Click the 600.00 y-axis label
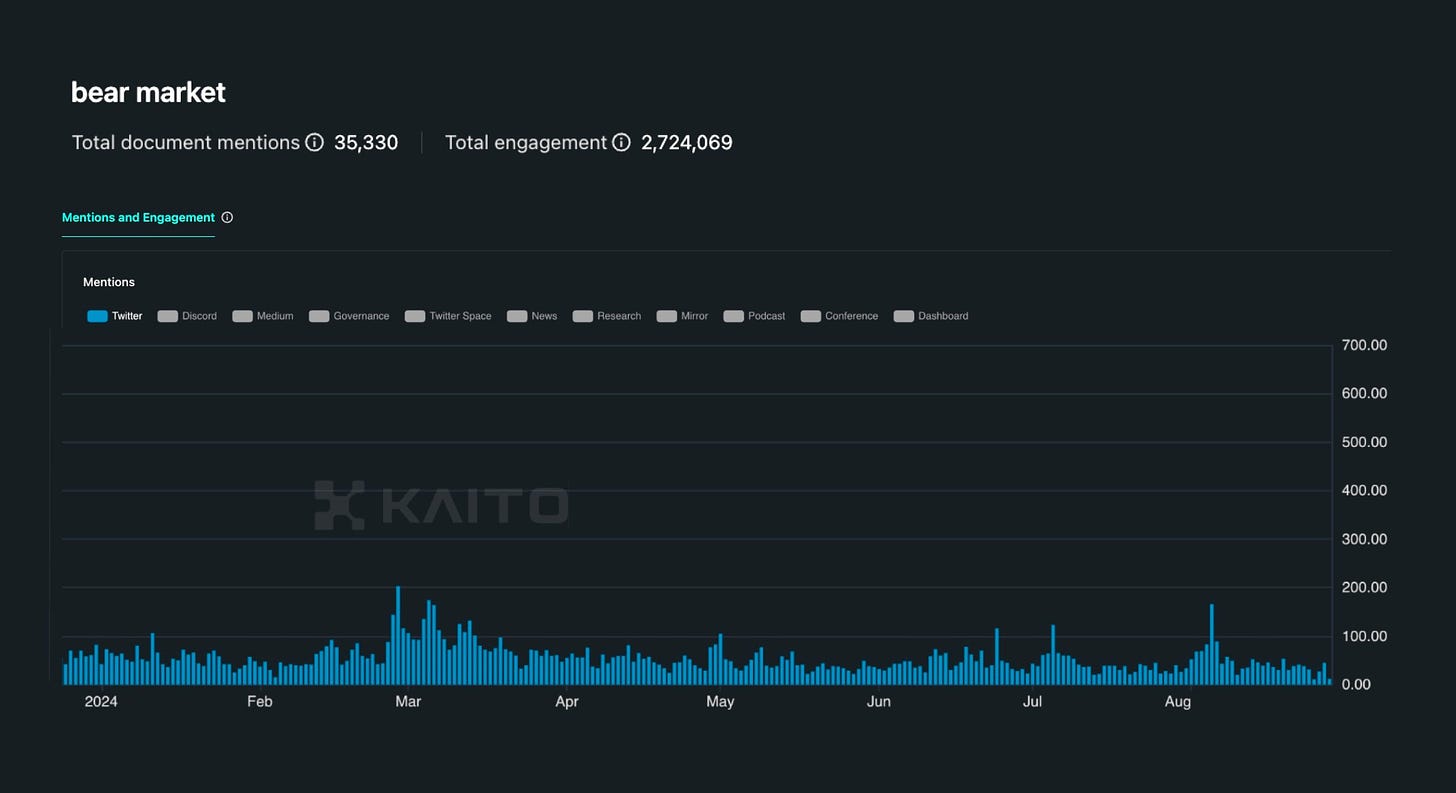This screenshot has width=1456, height=793. pos(1365,394)
